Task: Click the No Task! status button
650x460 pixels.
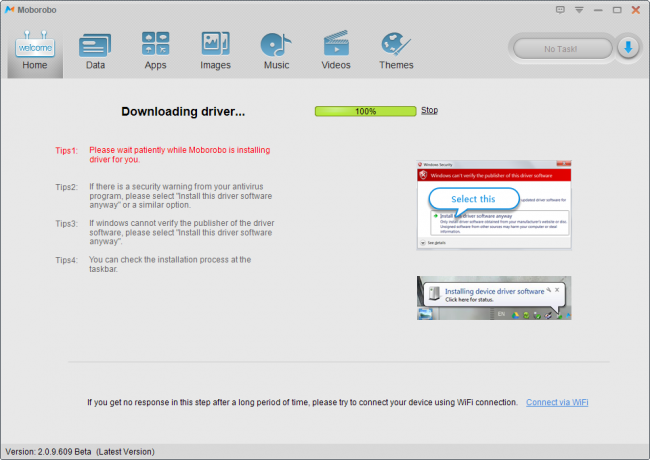Action: (x=562, y=49)
